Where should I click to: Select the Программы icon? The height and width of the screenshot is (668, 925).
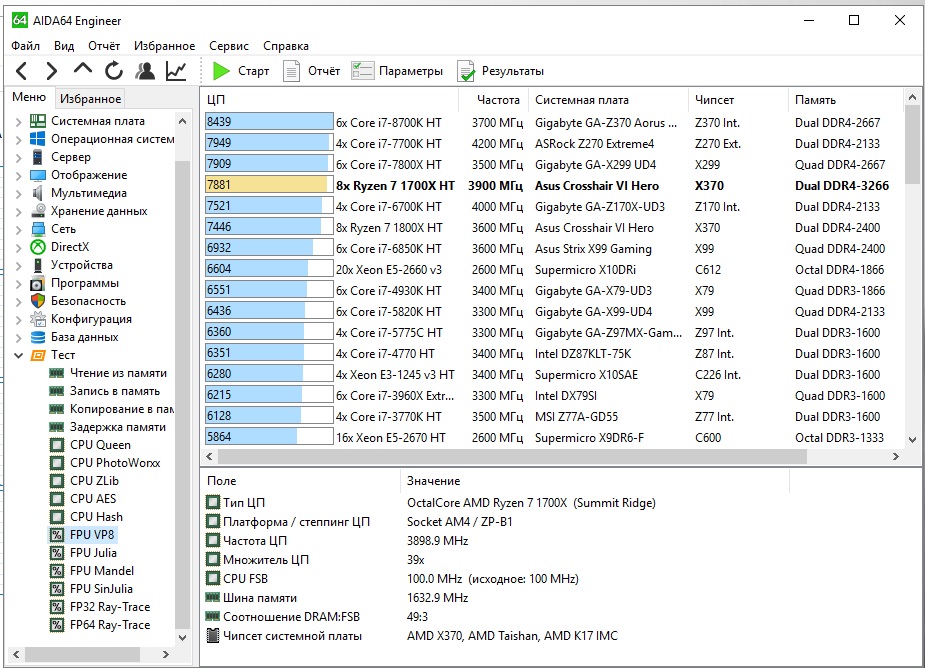[x=38, y=283]
